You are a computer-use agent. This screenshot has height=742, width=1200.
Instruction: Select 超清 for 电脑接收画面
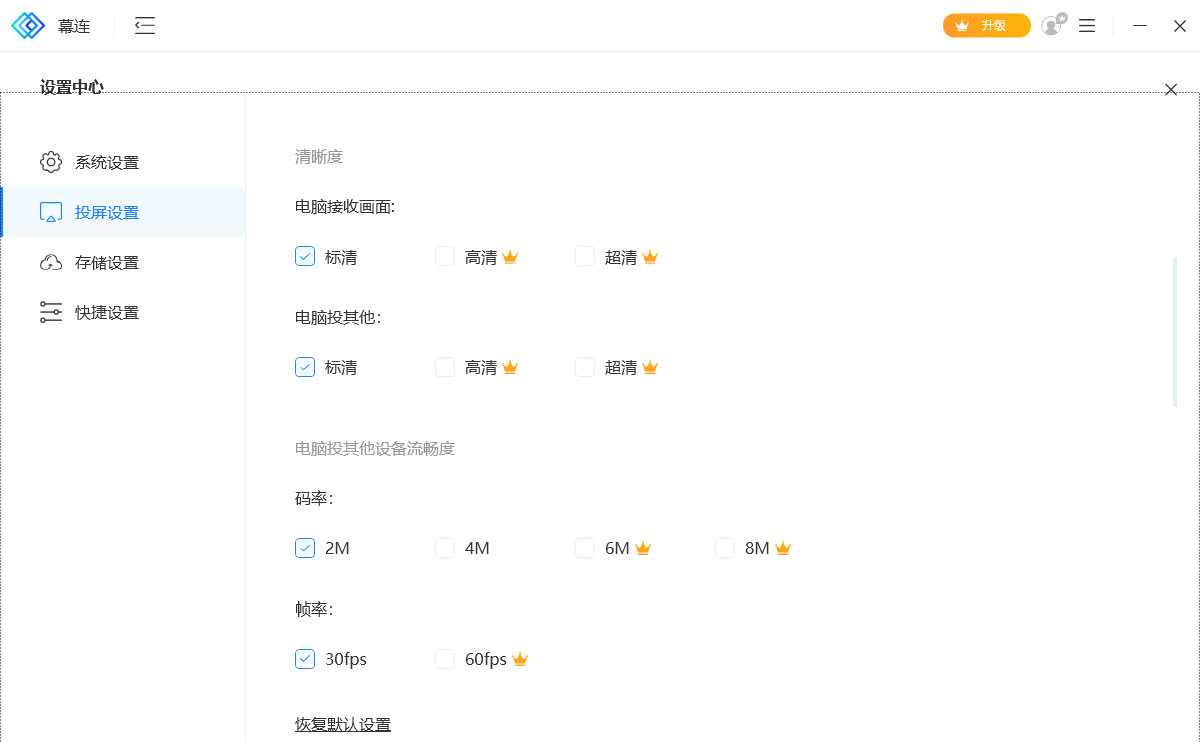click(585, 257)
